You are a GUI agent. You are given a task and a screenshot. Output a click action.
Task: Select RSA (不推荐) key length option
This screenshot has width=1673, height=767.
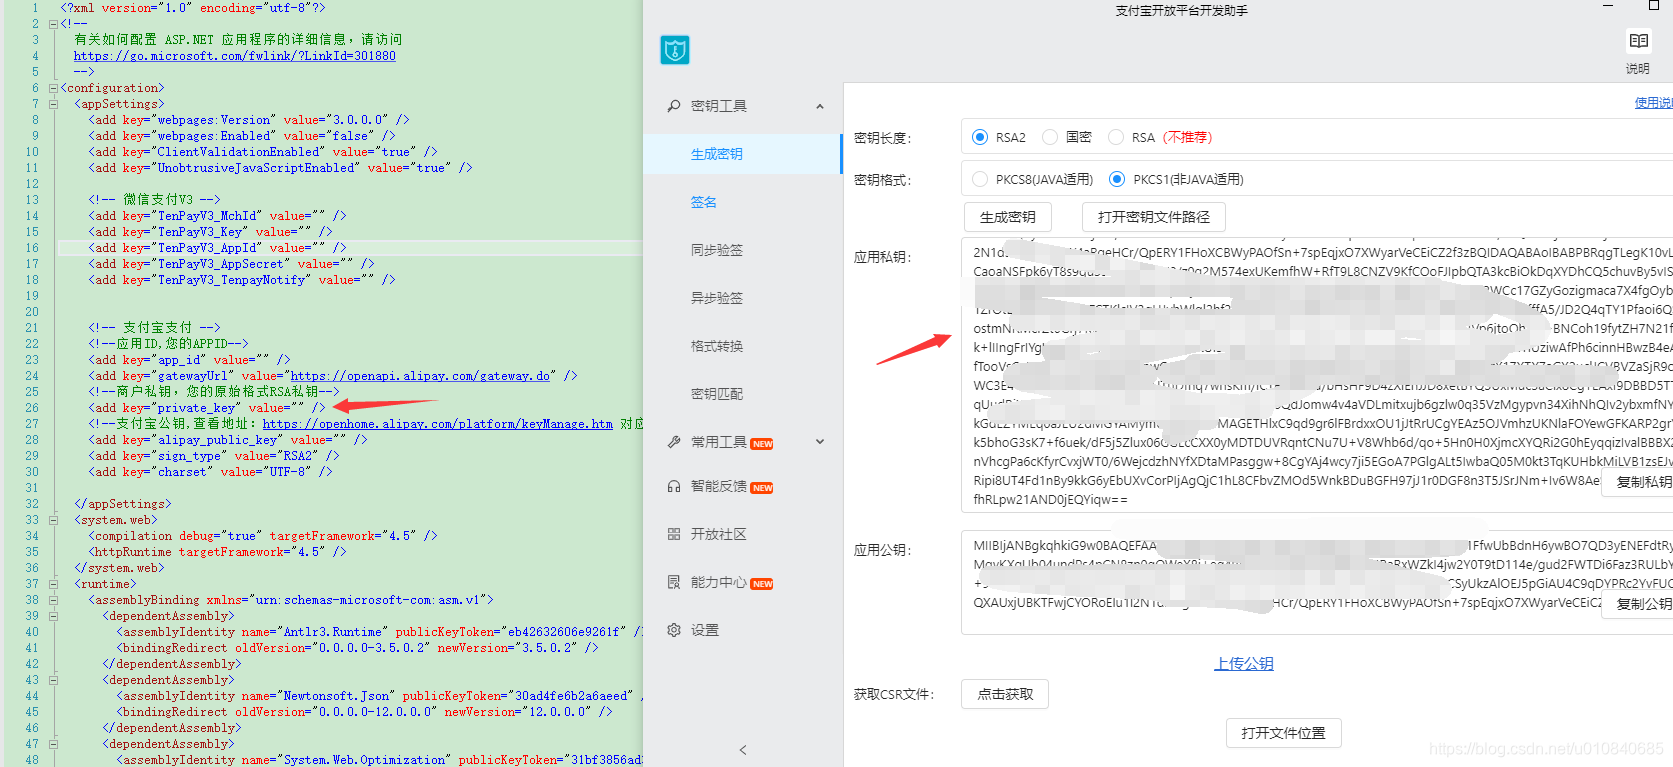pos(1116,137)
